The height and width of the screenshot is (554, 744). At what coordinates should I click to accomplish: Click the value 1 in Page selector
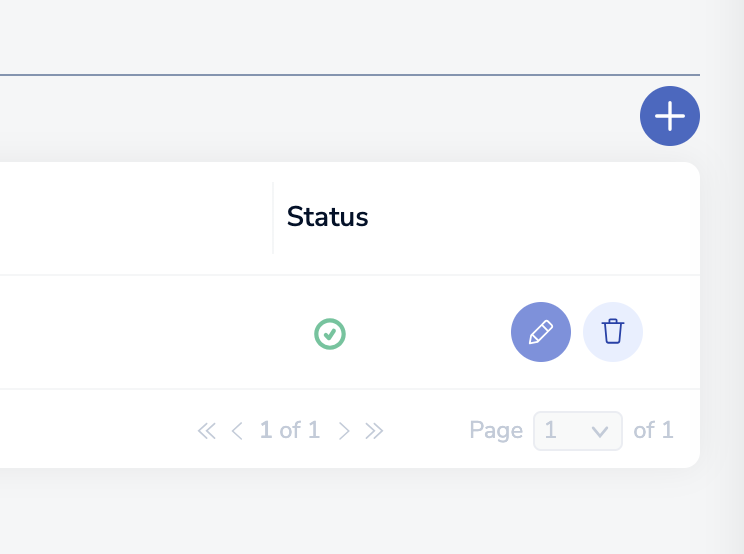551,431
